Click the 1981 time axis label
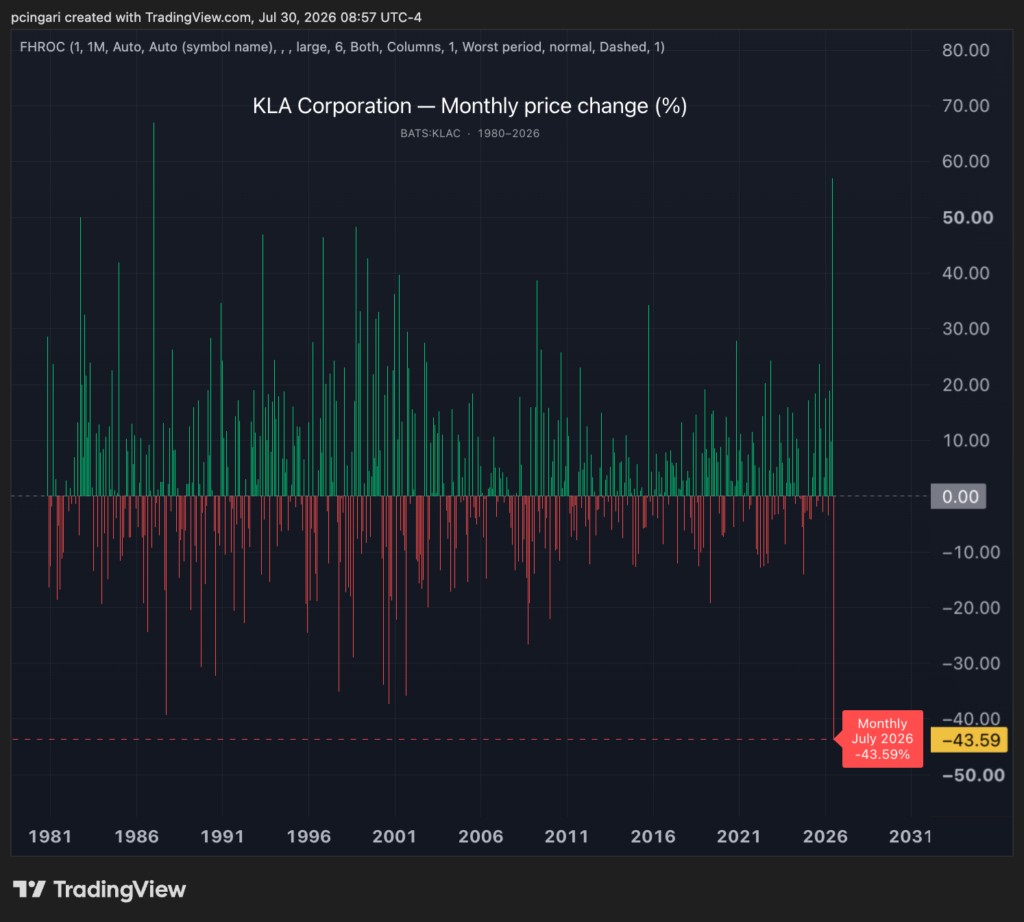 tap(50, 836)
